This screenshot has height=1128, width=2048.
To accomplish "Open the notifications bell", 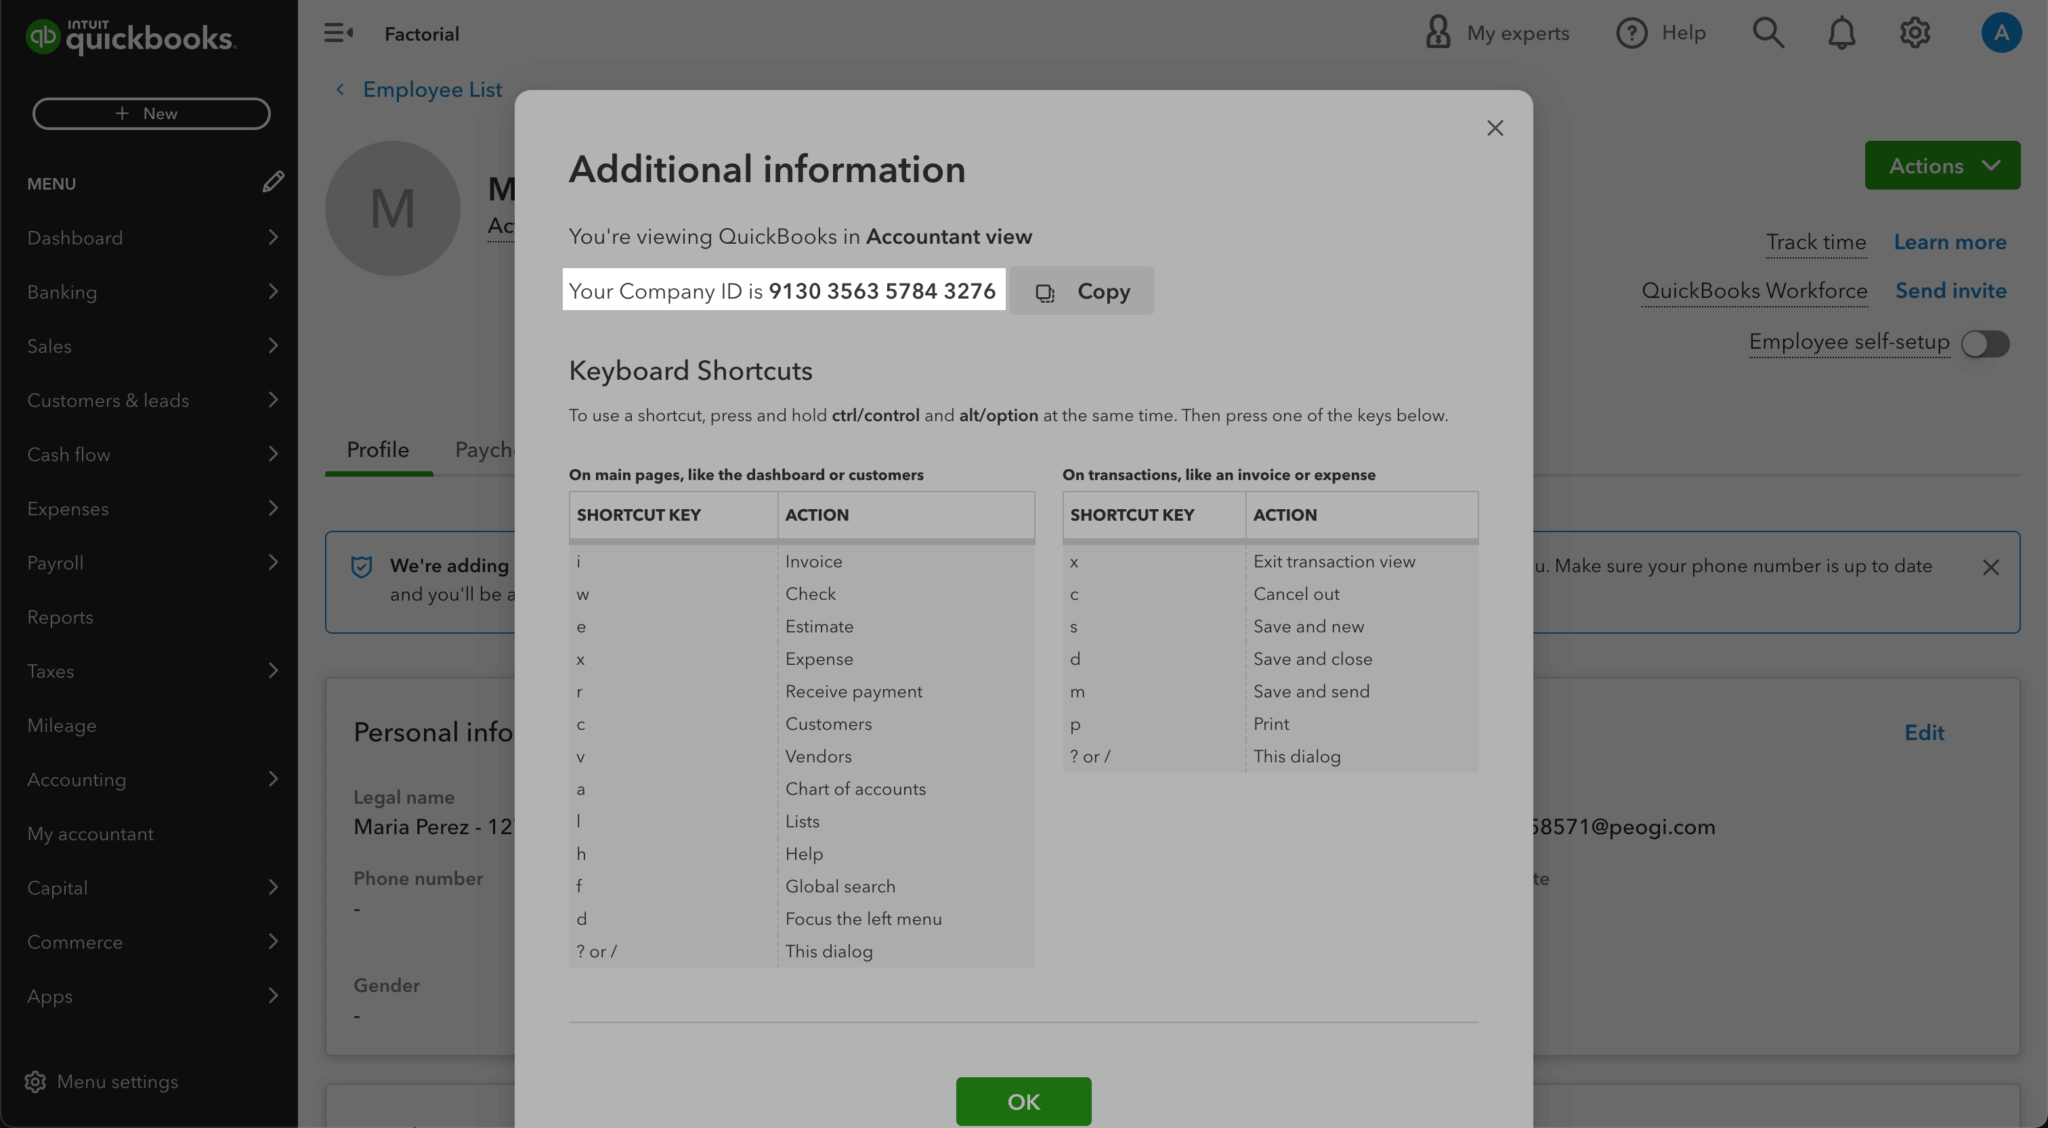I will 1841,32.
